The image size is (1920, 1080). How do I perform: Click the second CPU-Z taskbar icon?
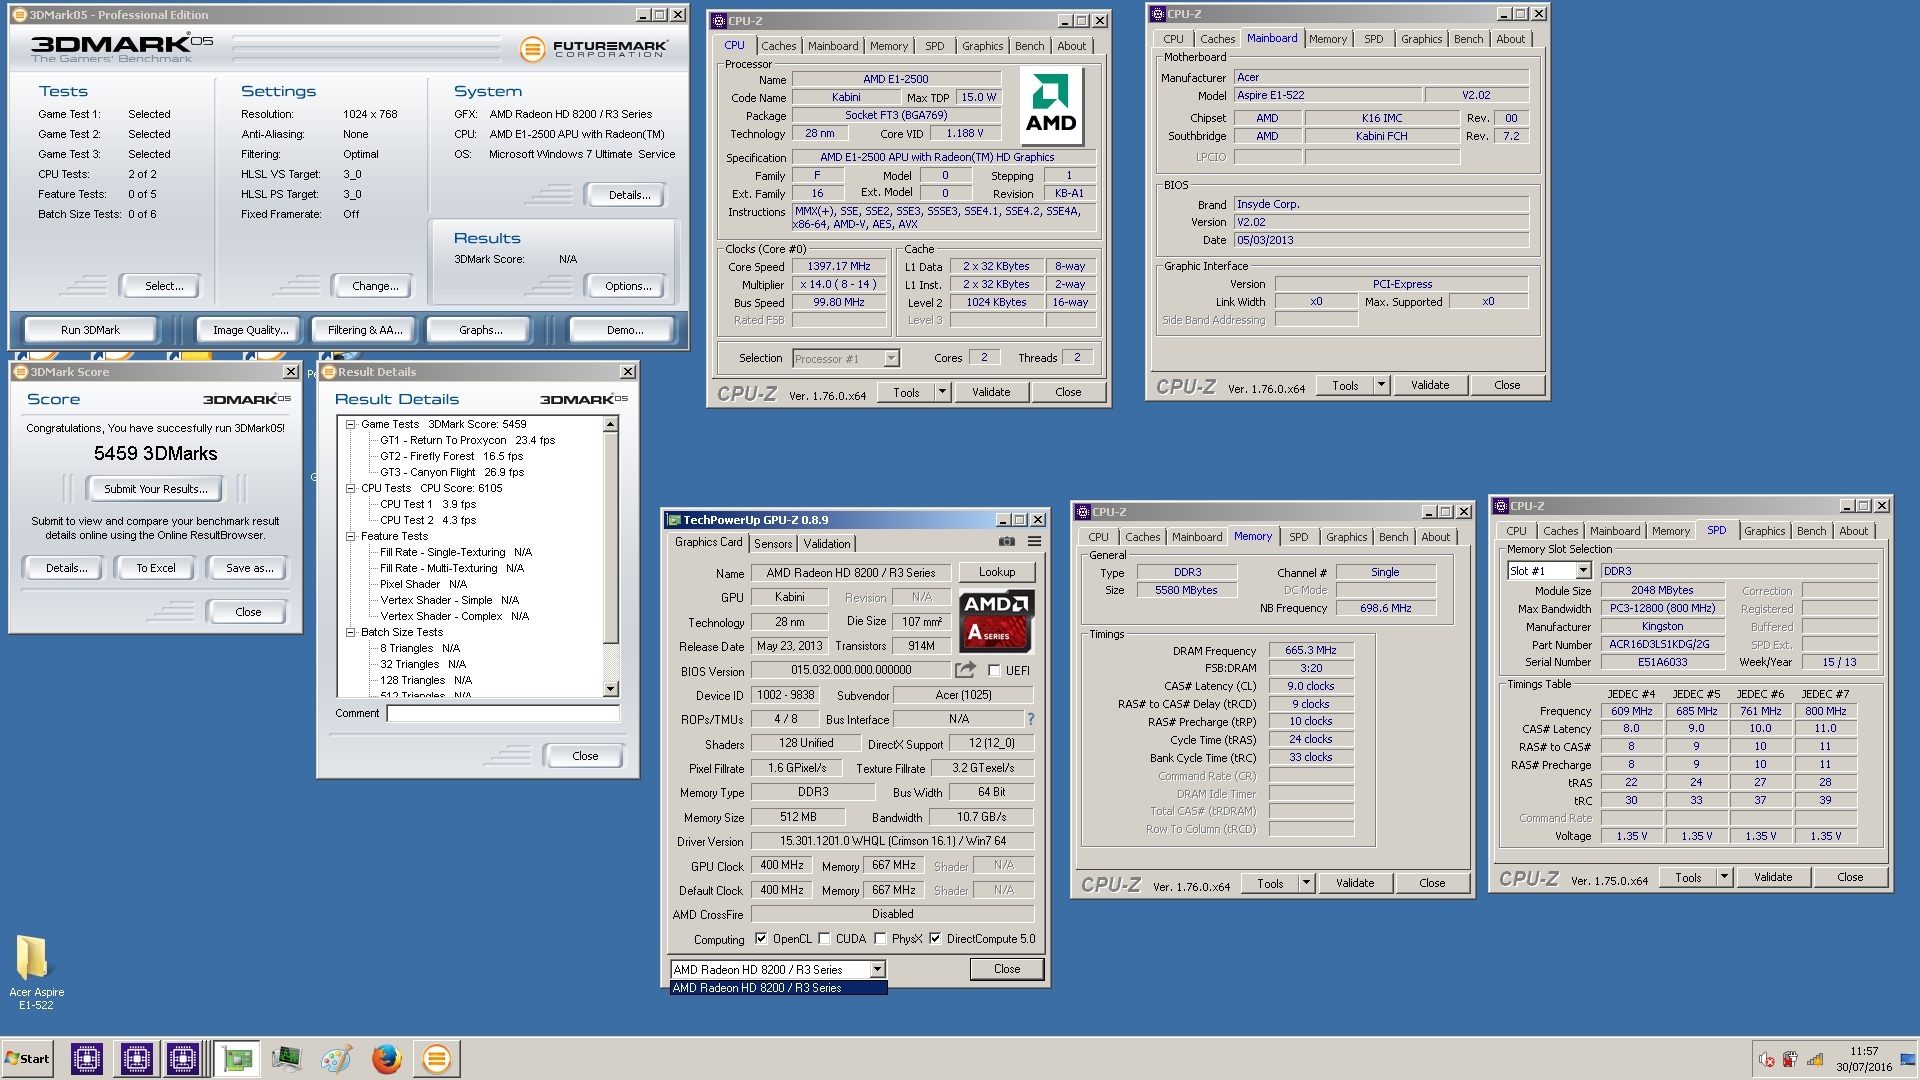136,1058
